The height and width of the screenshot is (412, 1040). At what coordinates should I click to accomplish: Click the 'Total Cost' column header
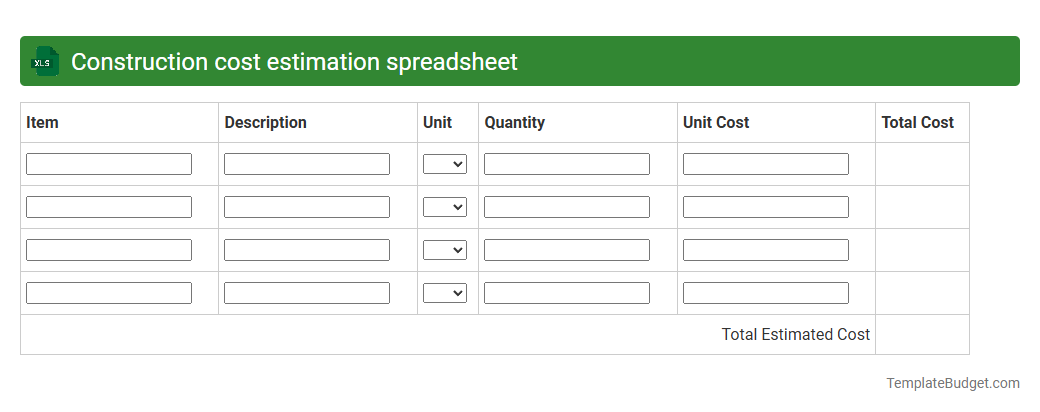[x=918, y=122]
